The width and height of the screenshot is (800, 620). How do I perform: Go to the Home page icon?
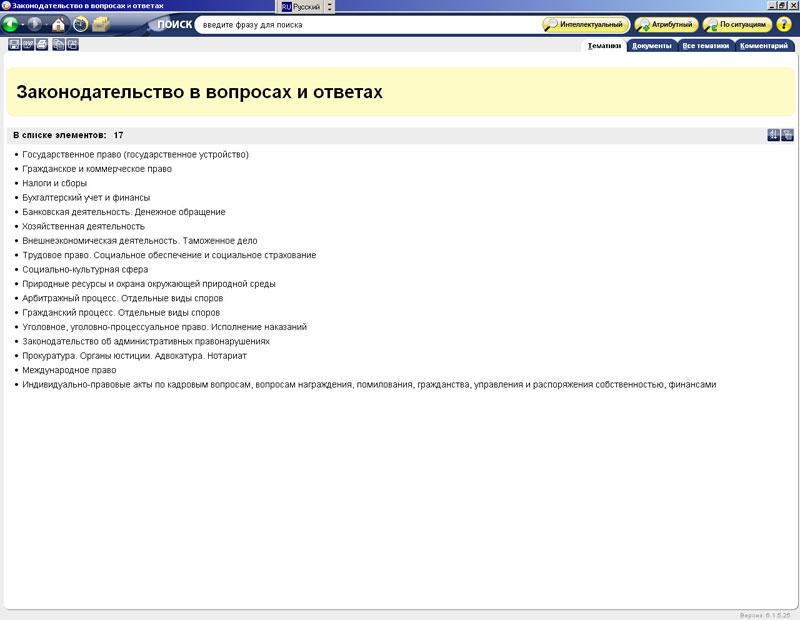click(x=59, y=24)
